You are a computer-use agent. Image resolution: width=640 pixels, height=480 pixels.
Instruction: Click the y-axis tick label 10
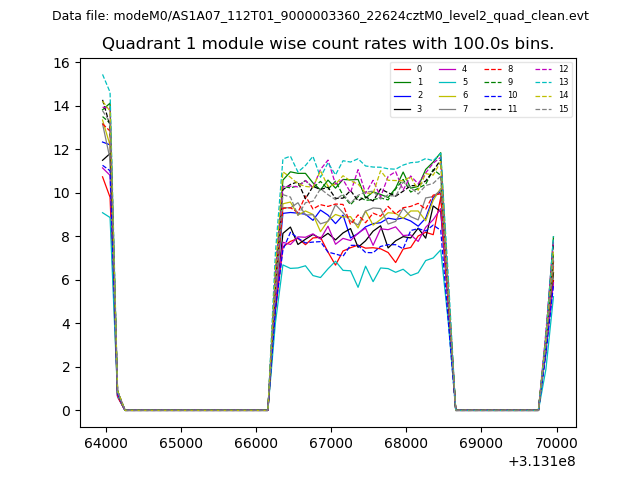tap(61, 193)
